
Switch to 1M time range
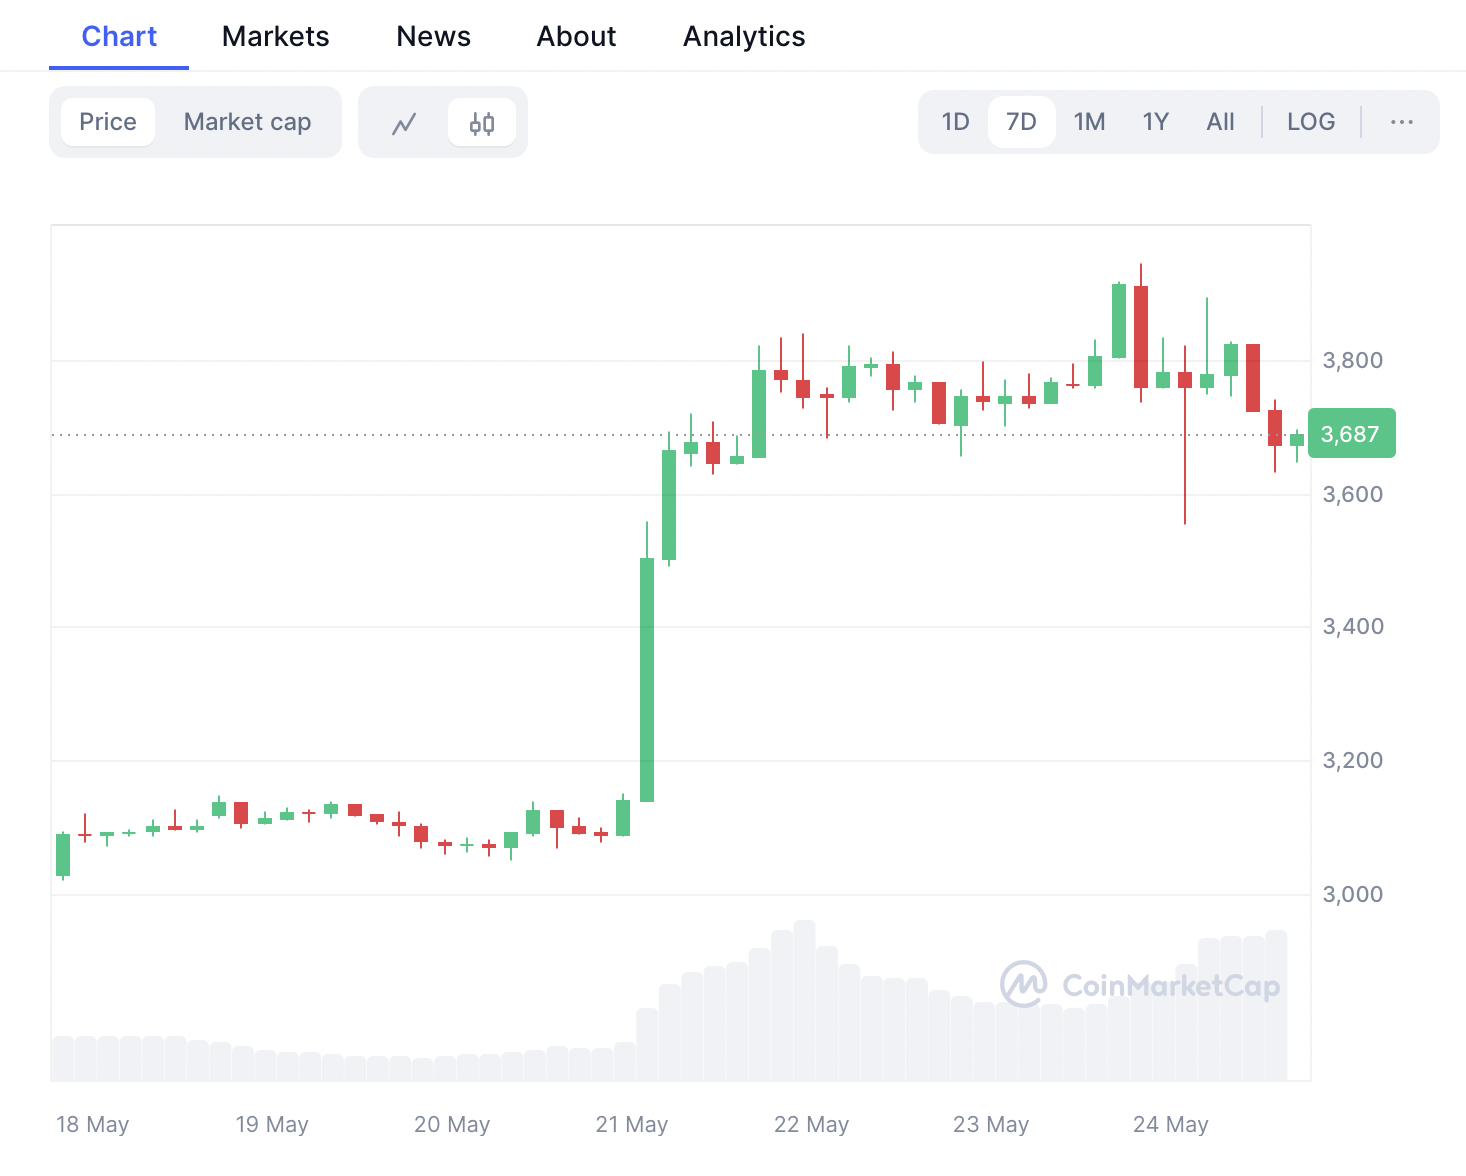(1089, 122)
